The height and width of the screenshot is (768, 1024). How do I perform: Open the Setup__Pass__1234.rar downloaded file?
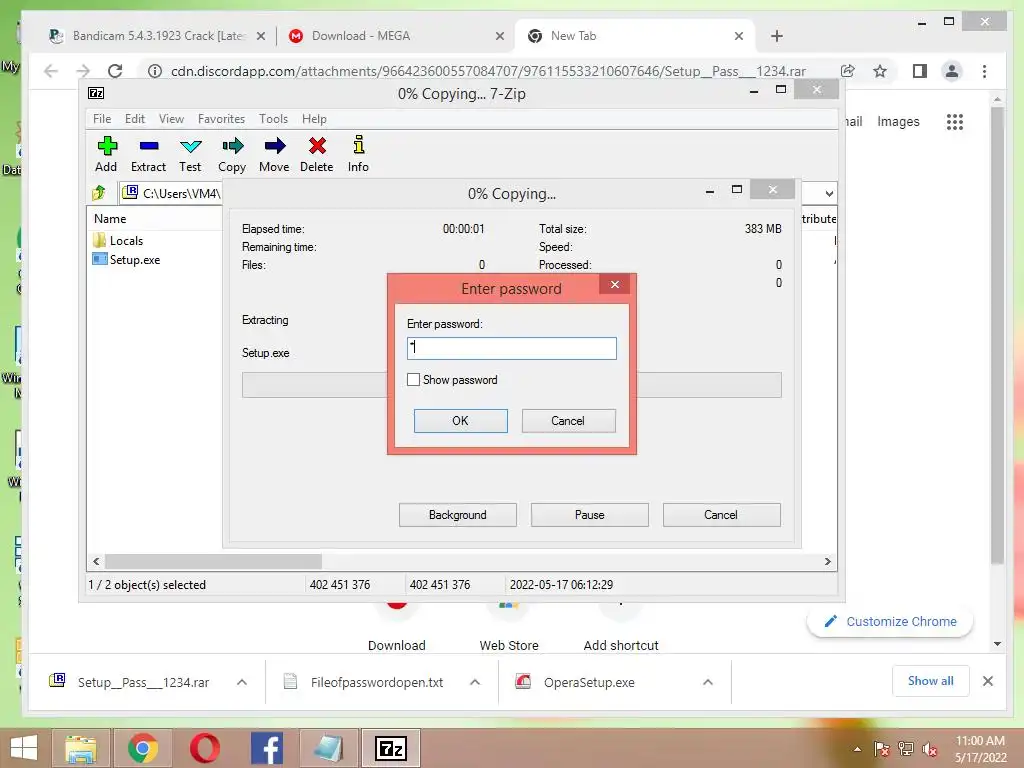(x=142, y=682)
